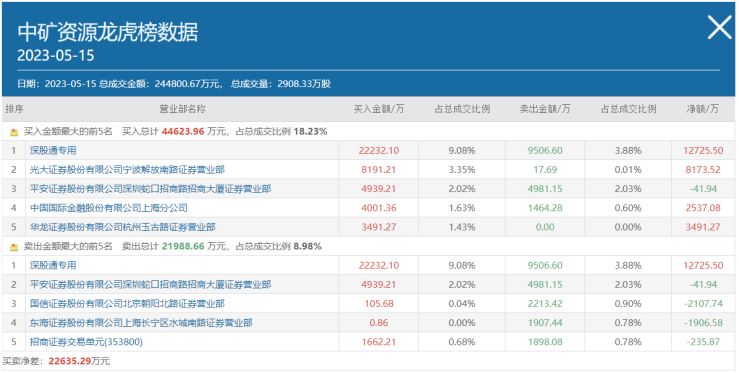The width and height of the screenshot is (739, 373).
Task: Open 平安证券深圳蛇口 link in the sell list
Action: pos(150,285)
